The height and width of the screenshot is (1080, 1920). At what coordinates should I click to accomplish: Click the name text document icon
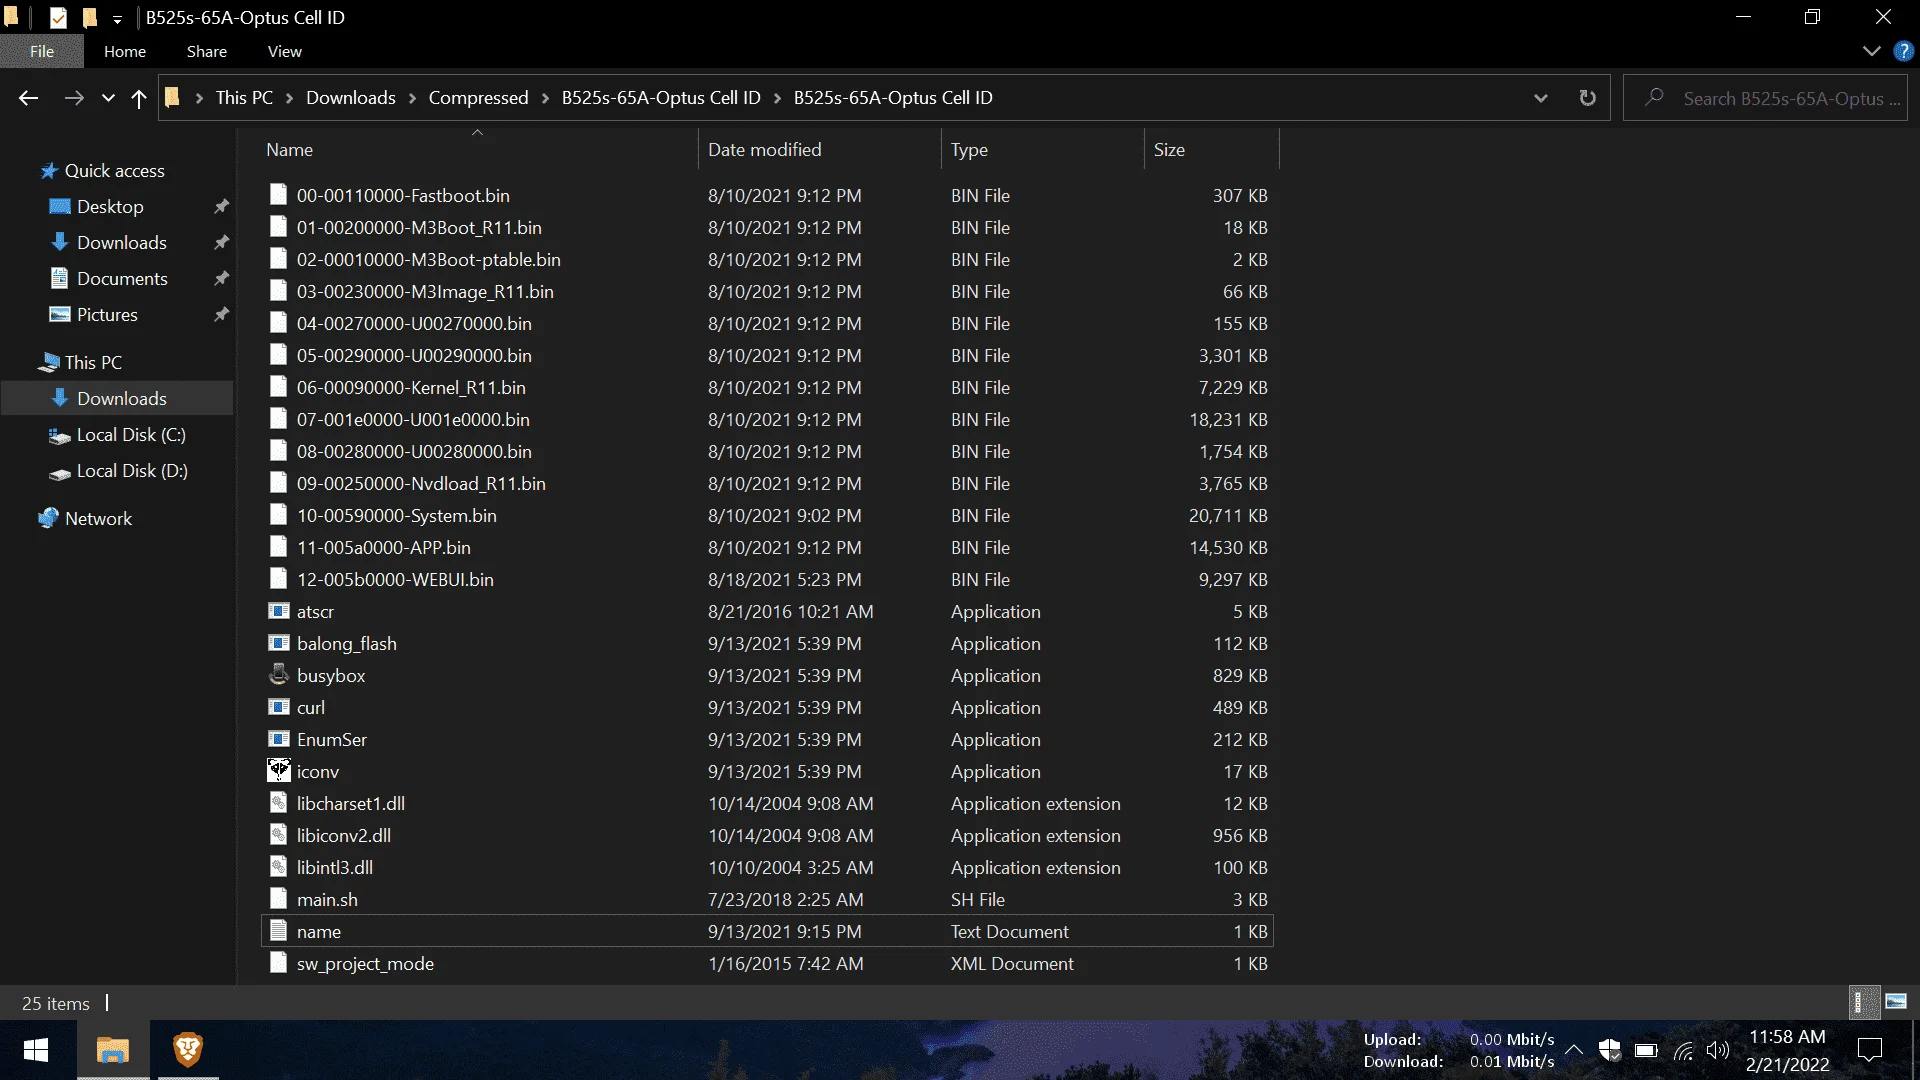(x=279, y=931)
